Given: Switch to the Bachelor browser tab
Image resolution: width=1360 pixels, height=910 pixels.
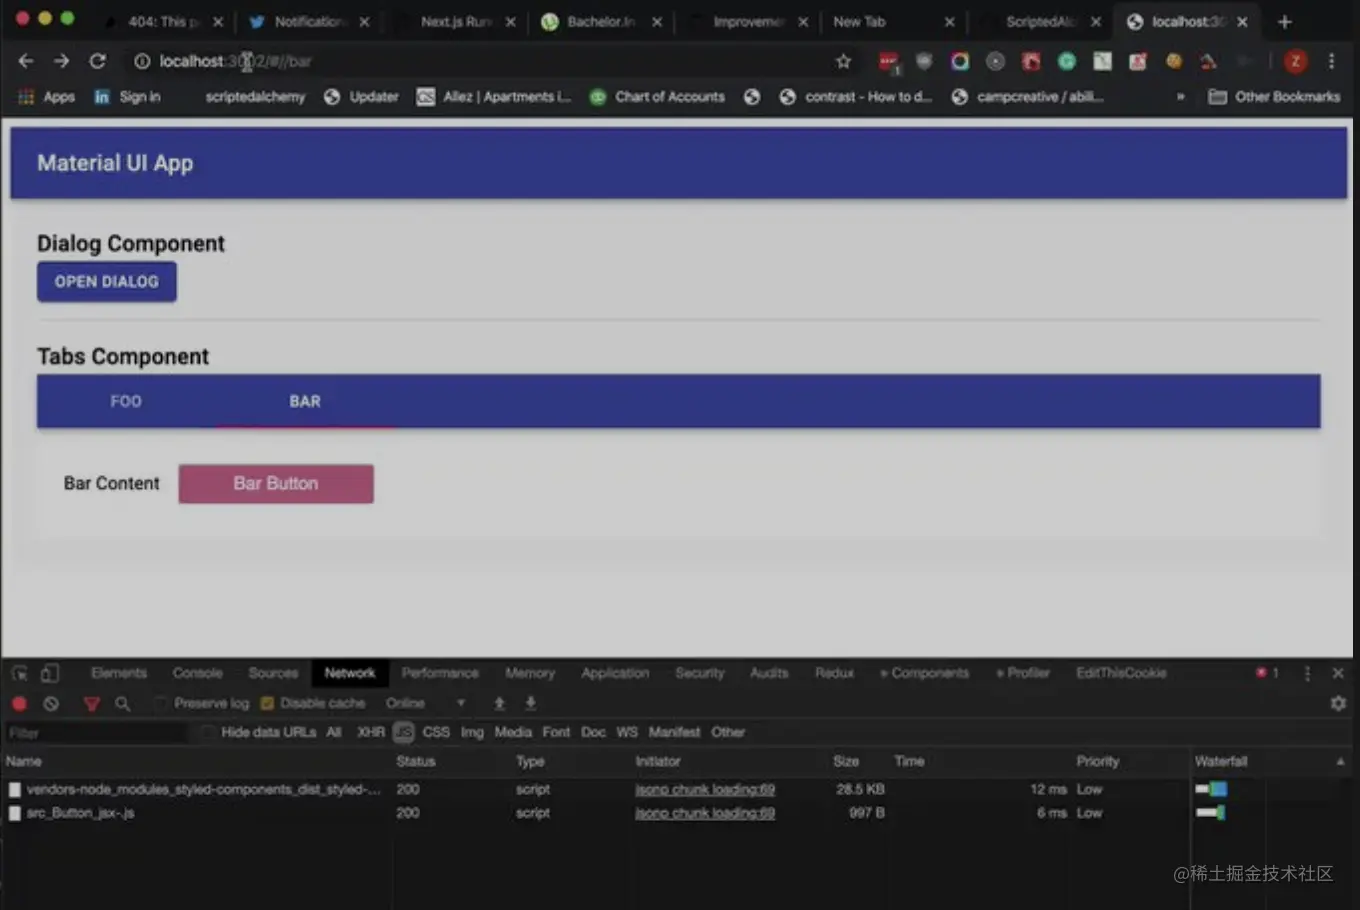Looking at the screenshot, I should click(601, 21).
